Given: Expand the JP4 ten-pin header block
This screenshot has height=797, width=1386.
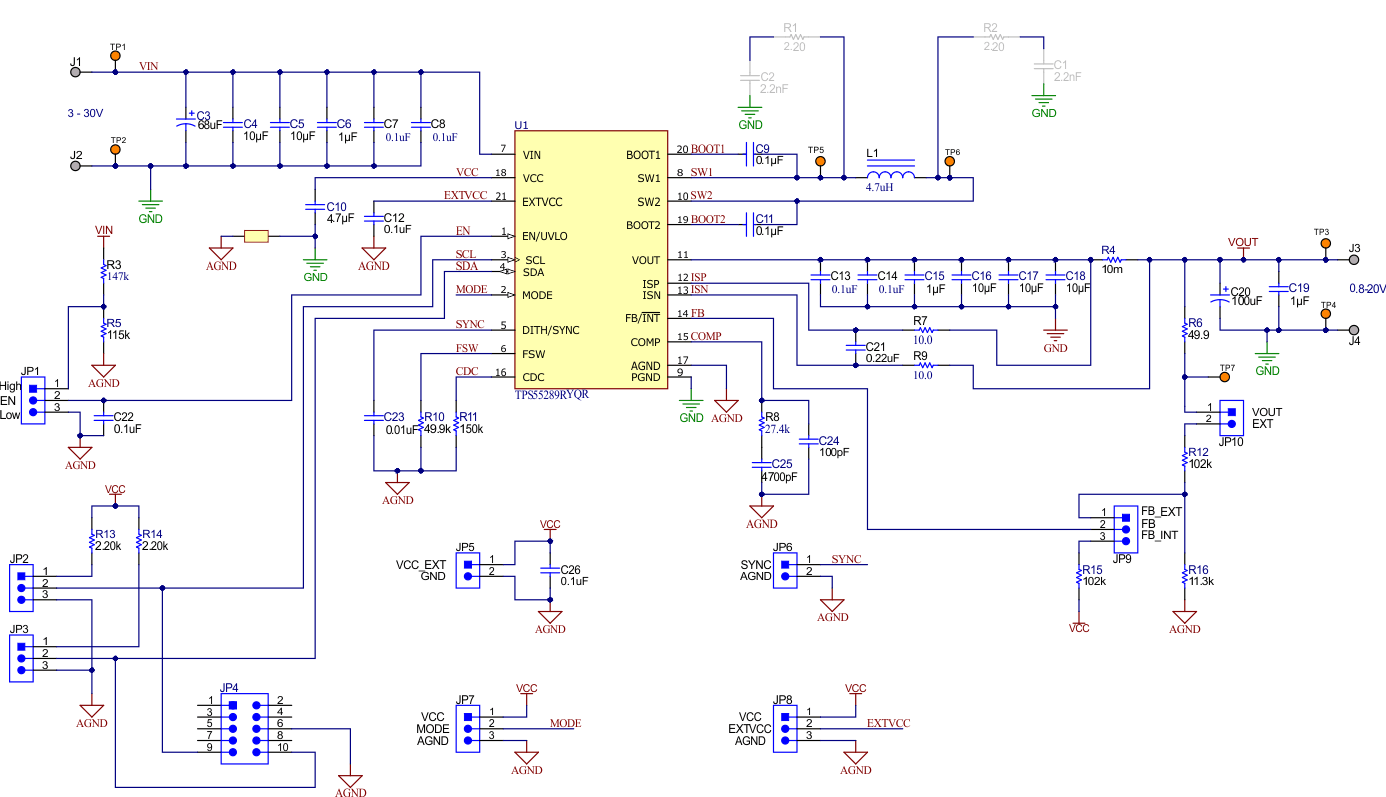Looking at the screenshot, I should pos(244,728).
